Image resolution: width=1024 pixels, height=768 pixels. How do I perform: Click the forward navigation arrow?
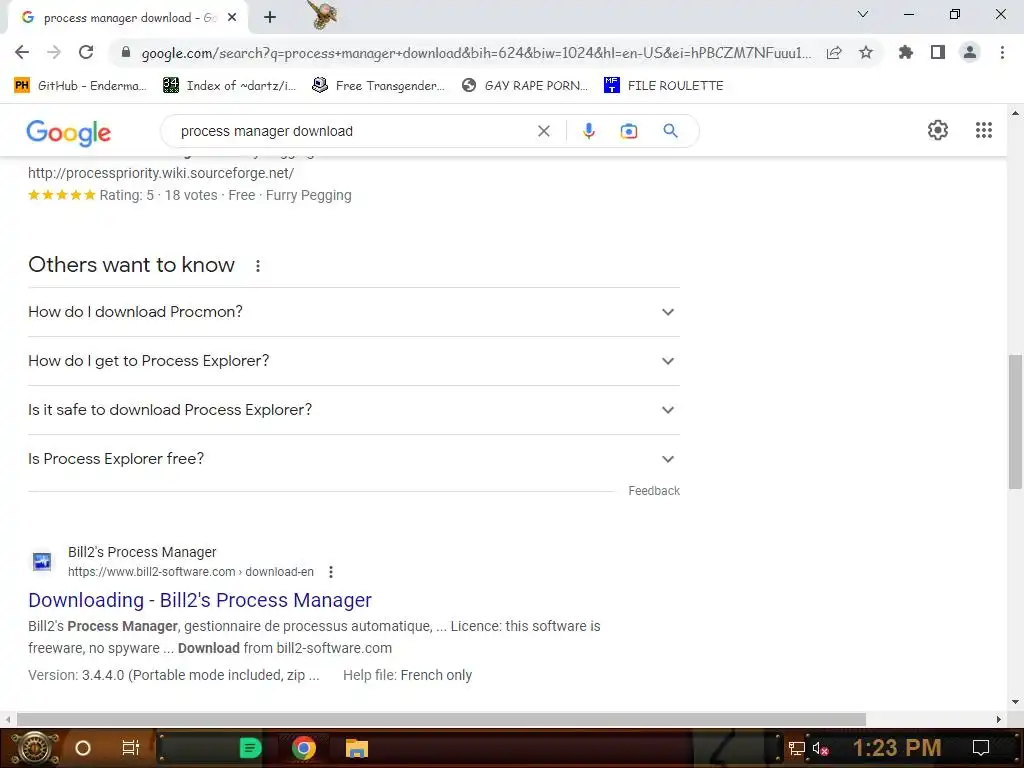pyautogui.click(x=54, y=52)
